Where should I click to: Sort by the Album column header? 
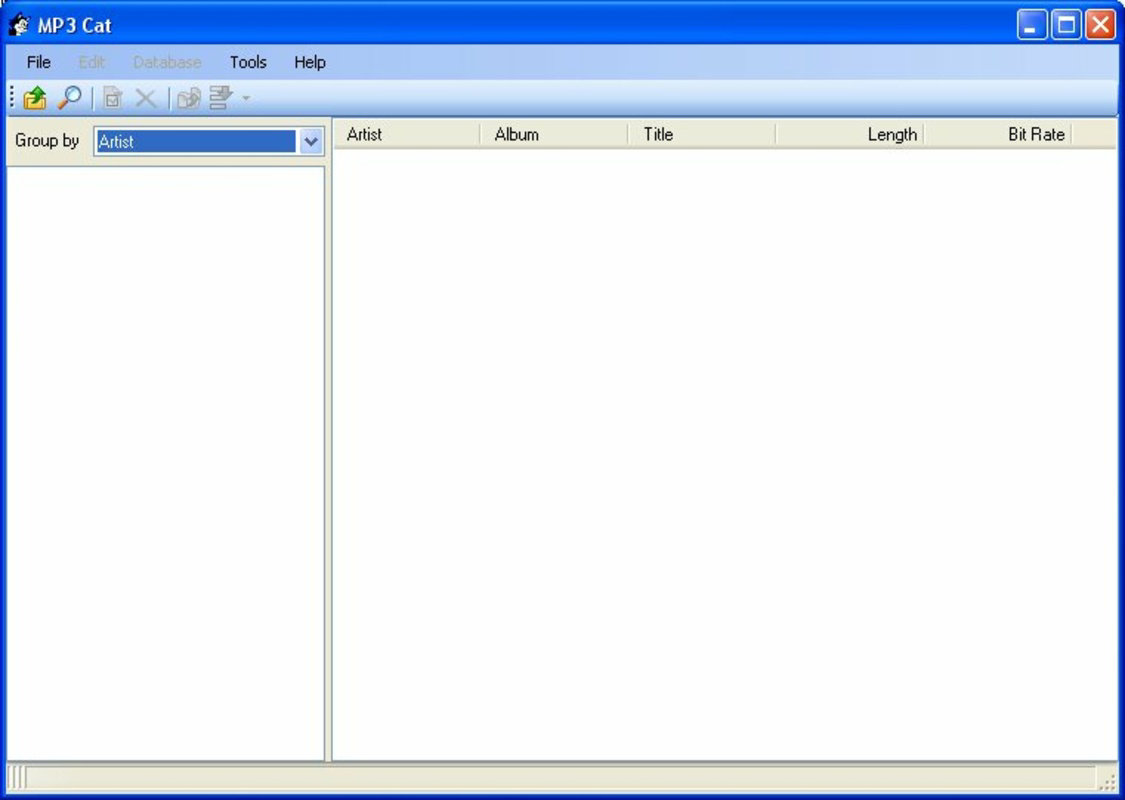tap(555, 134)
